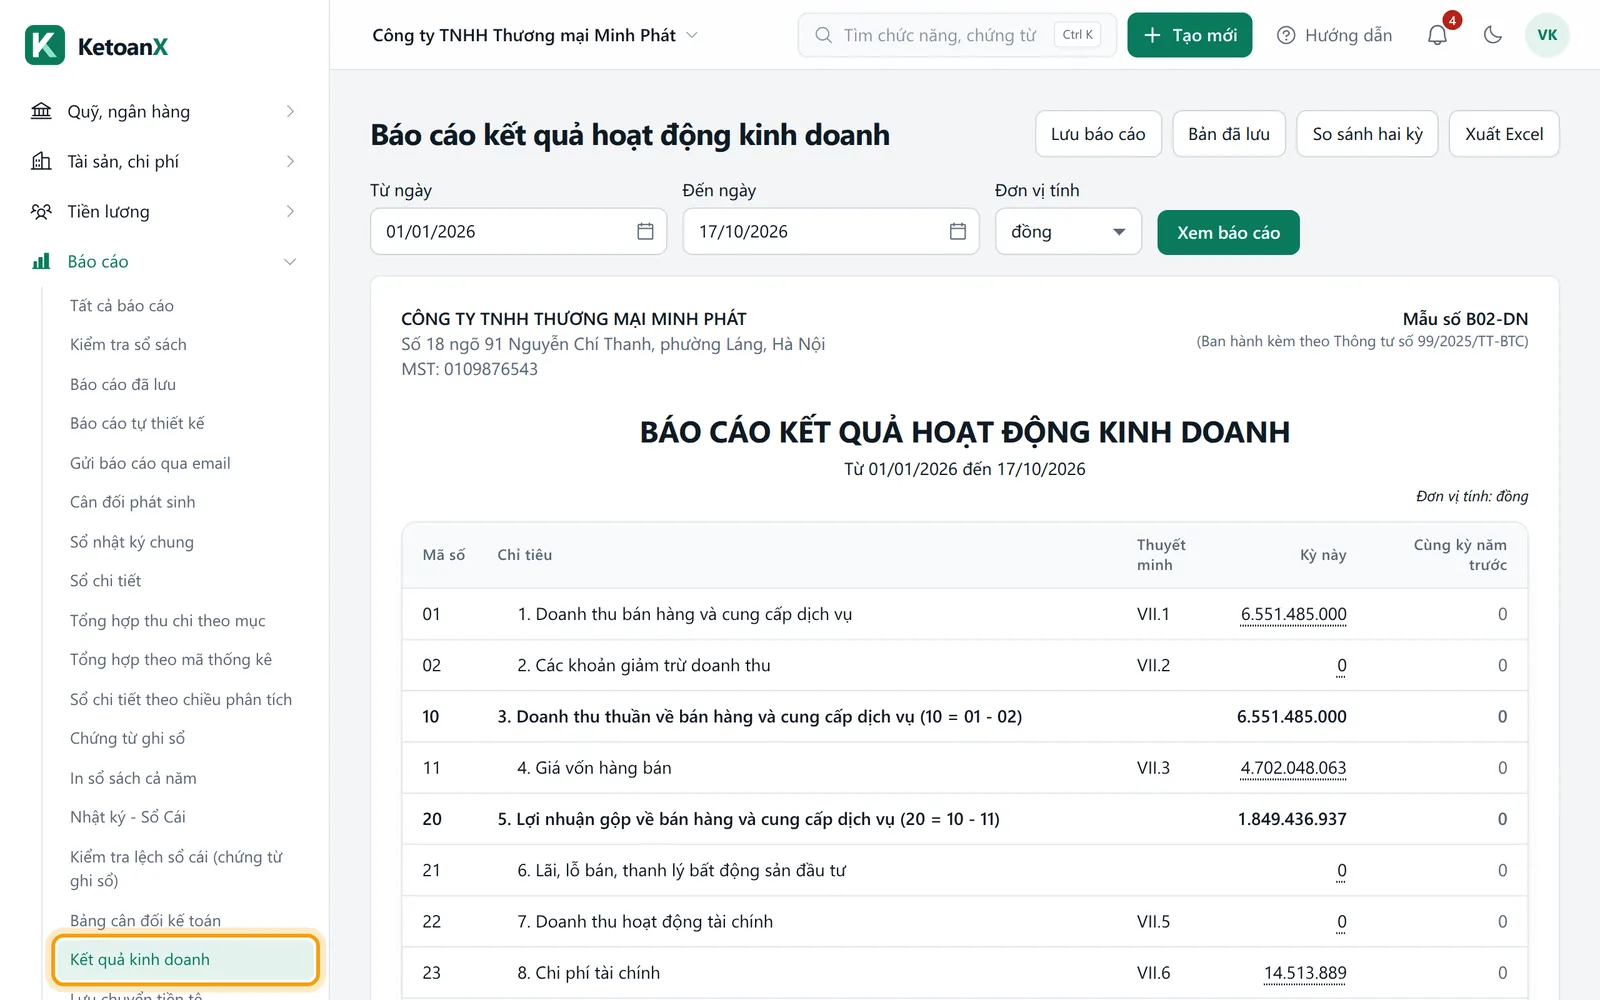This screenshot has height=1000, width=1600.
Task: Click the Đến ngày date field
Action: click(831, 231)
